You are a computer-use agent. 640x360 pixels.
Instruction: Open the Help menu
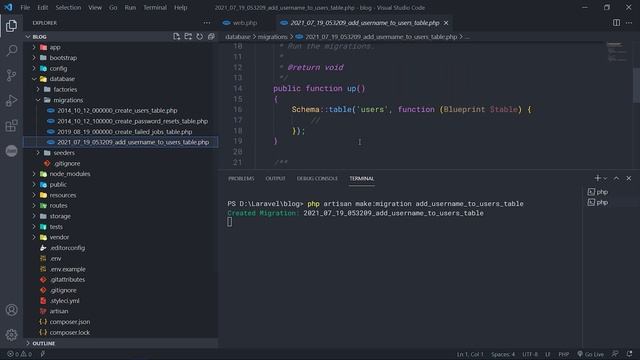coord(180,7)
